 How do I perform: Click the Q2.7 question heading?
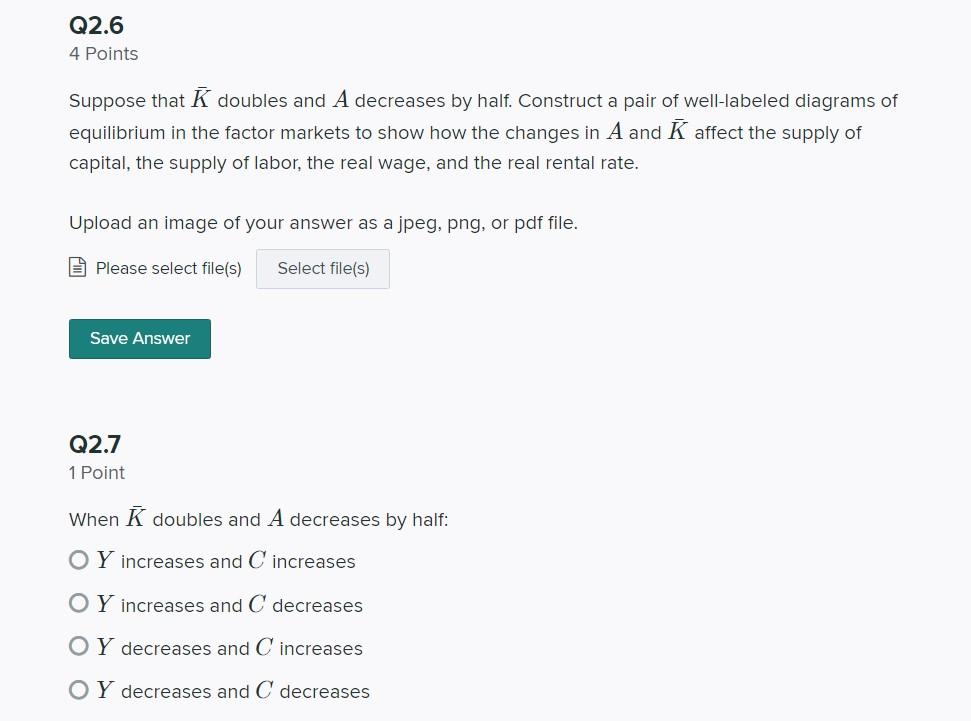click(x=95, y=444)
